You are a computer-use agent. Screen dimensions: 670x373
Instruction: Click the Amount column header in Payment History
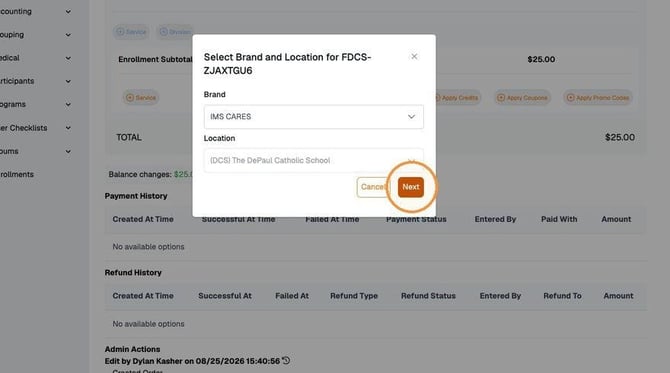tap(616, 219)
